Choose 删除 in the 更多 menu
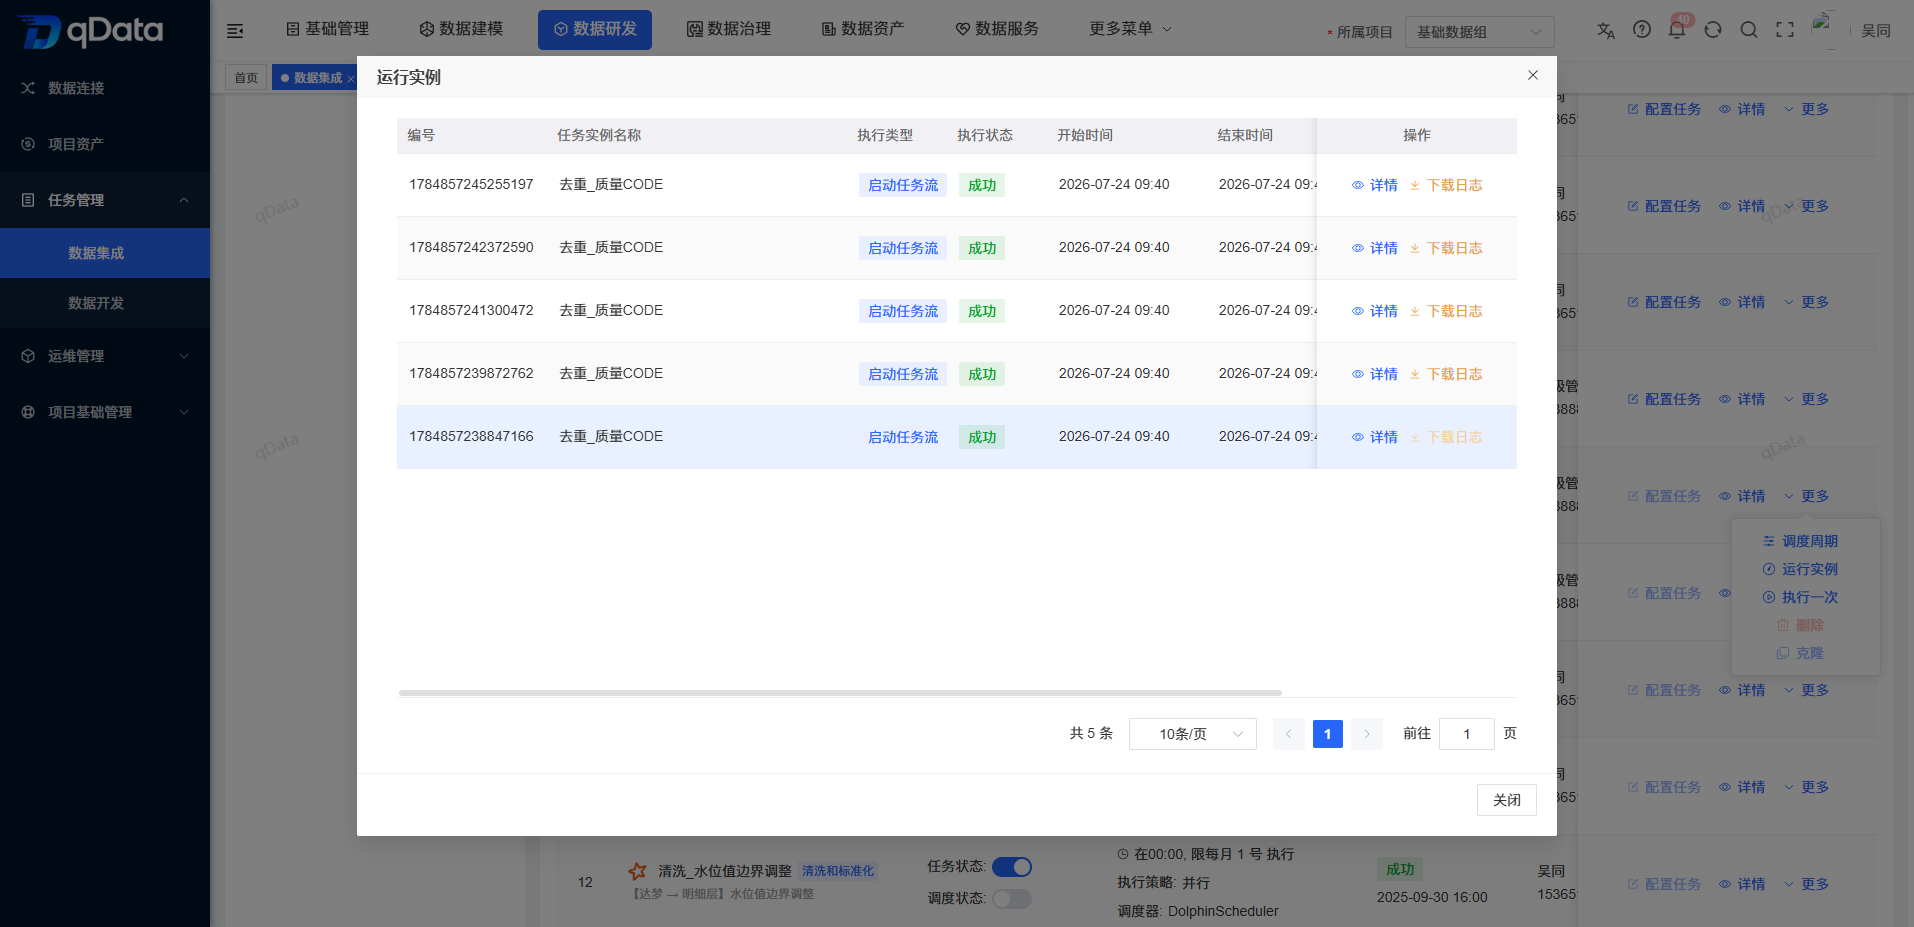1914x927 pixels. tap(1801, 625)
